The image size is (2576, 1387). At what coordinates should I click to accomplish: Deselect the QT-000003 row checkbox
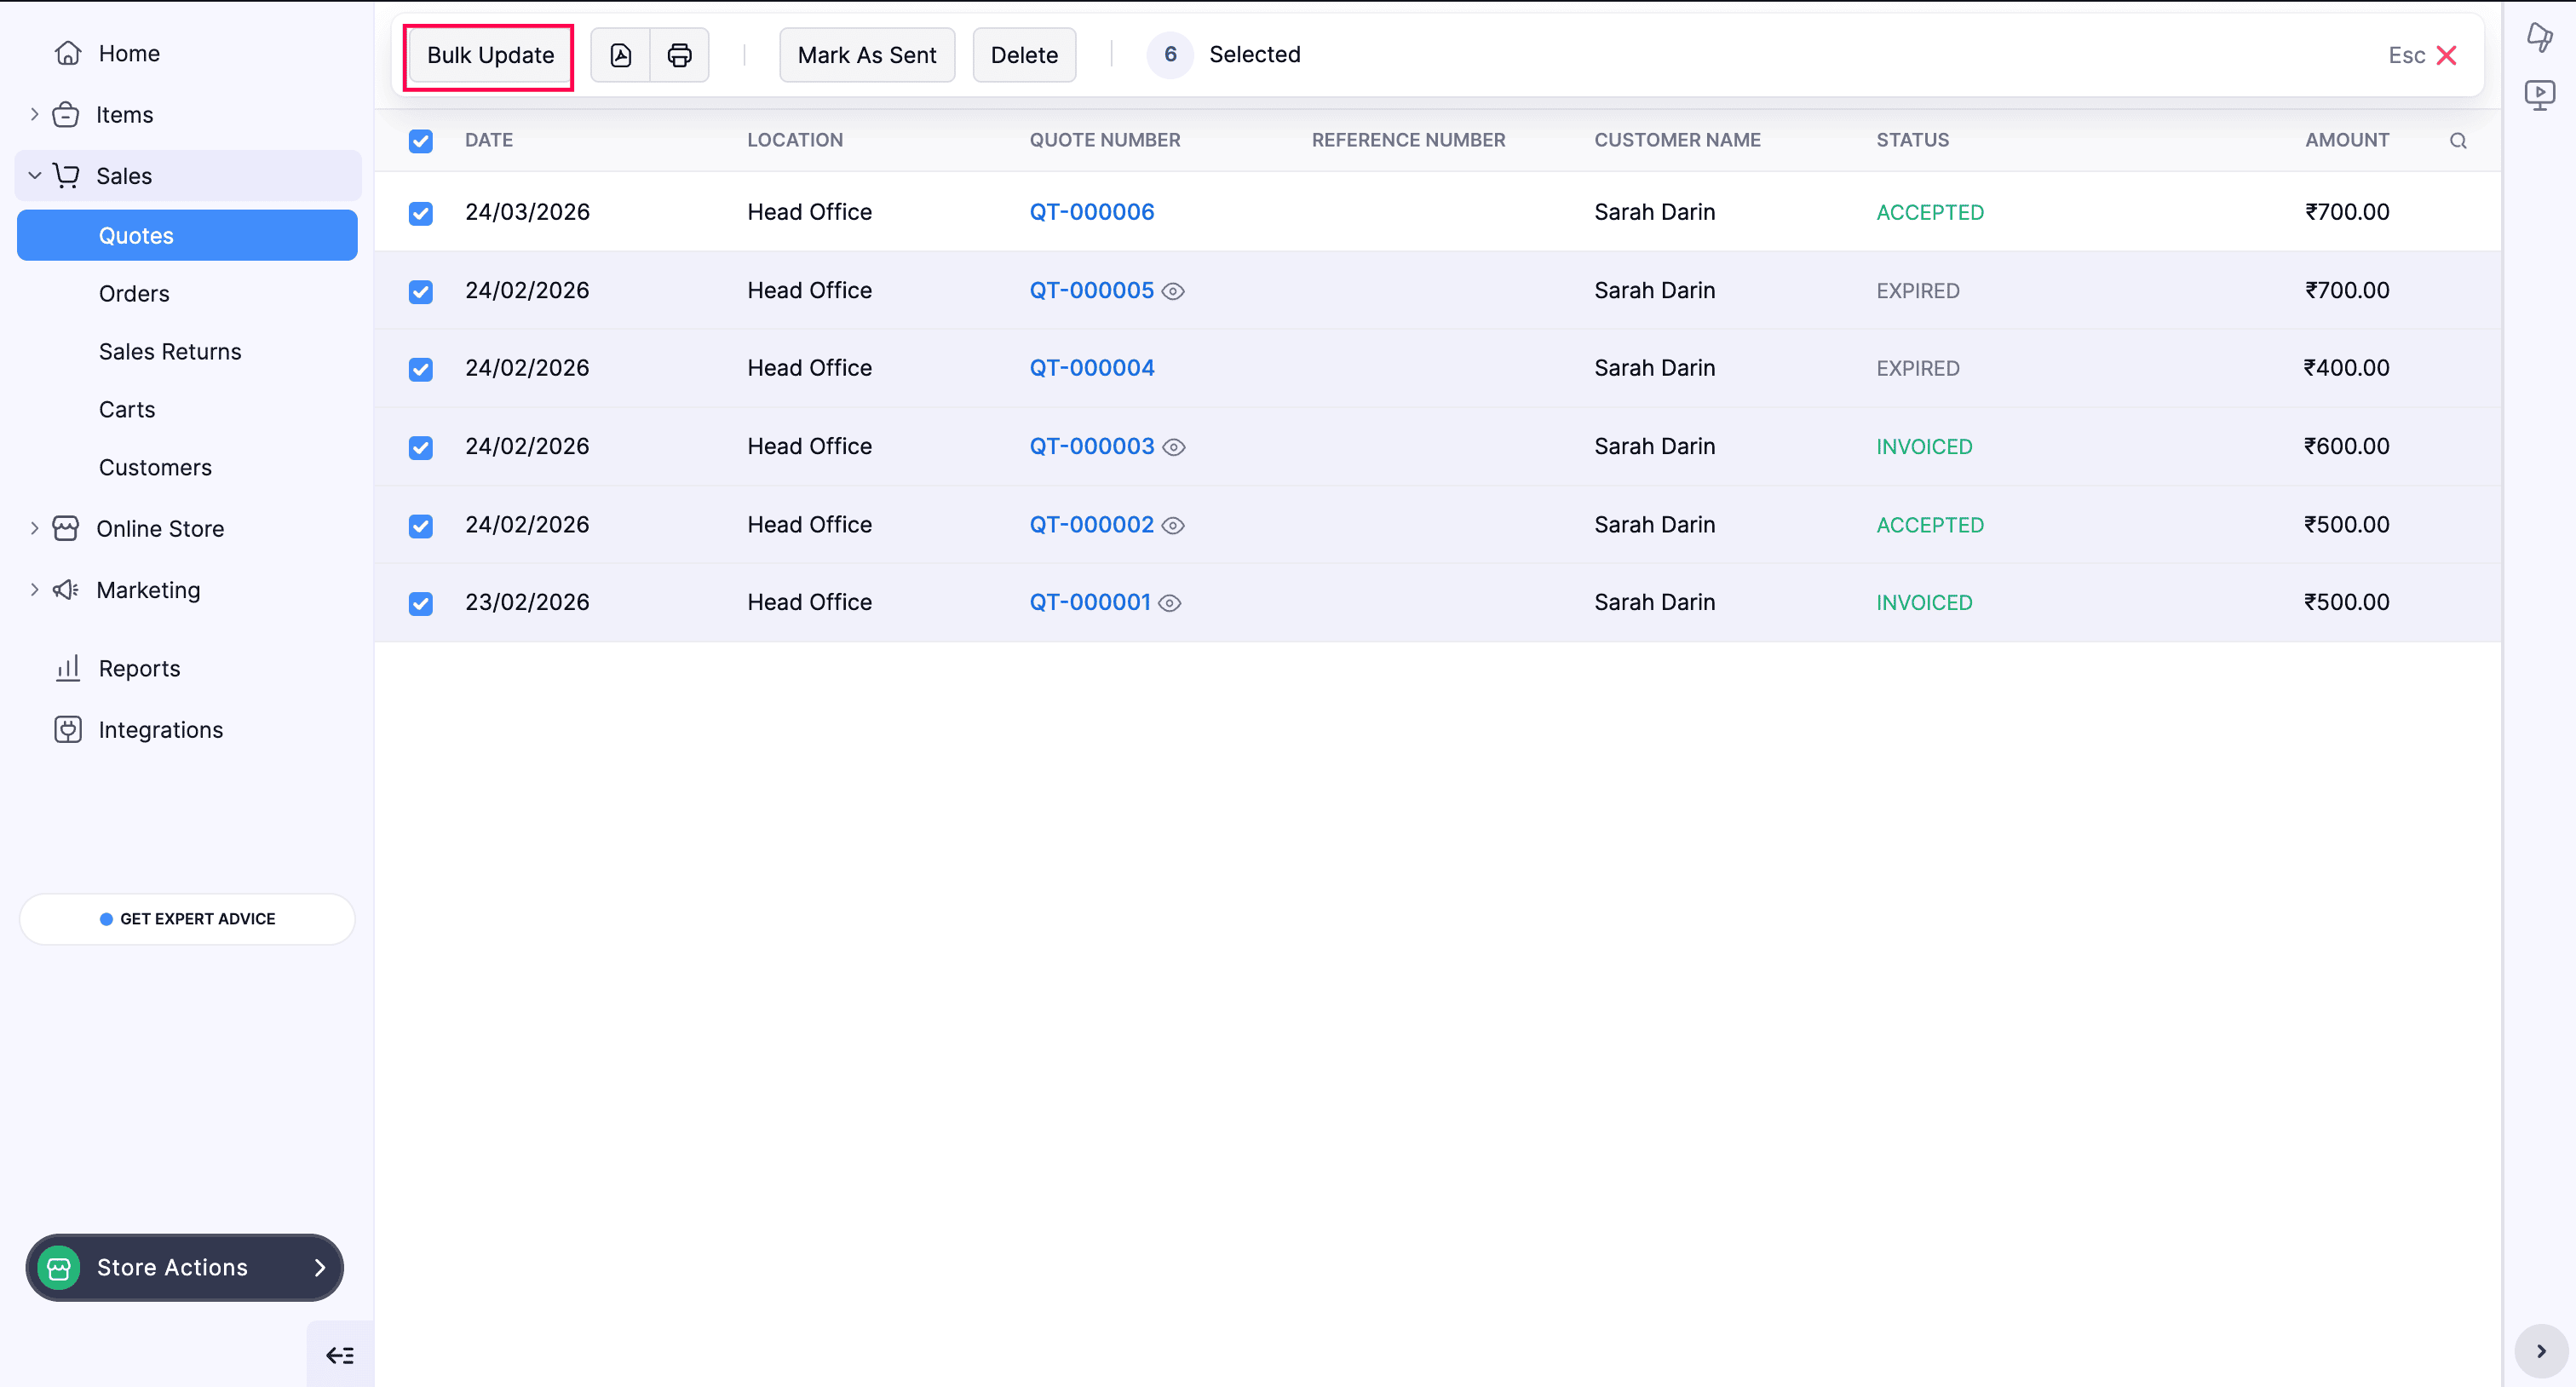(420, 447)
